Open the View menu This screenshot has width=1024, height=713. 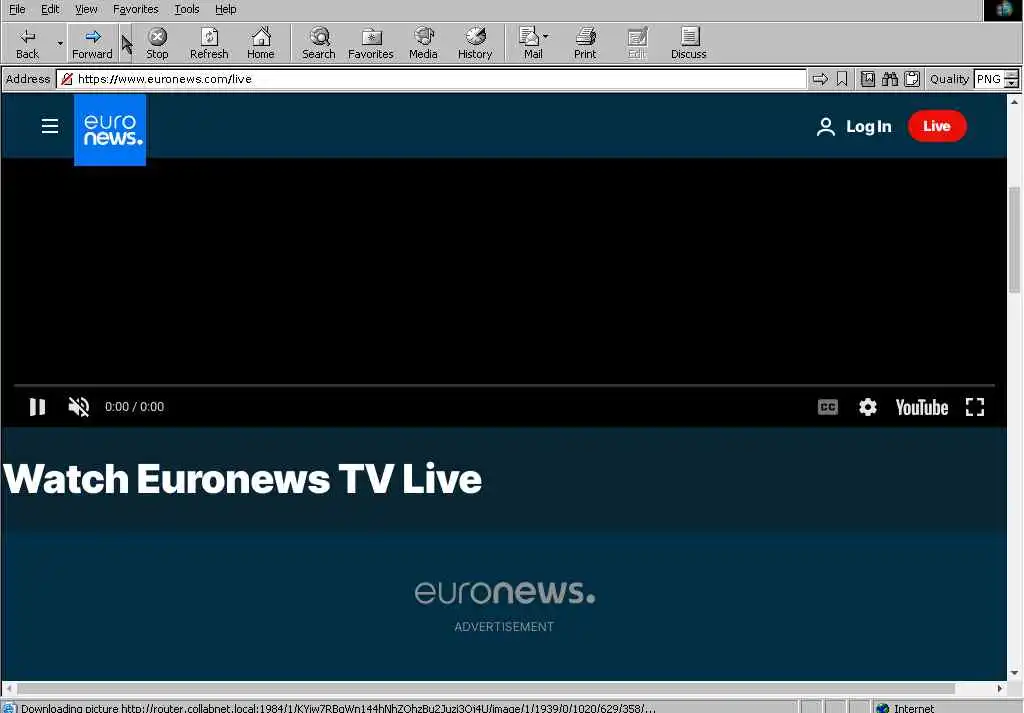tap(86, 9)
